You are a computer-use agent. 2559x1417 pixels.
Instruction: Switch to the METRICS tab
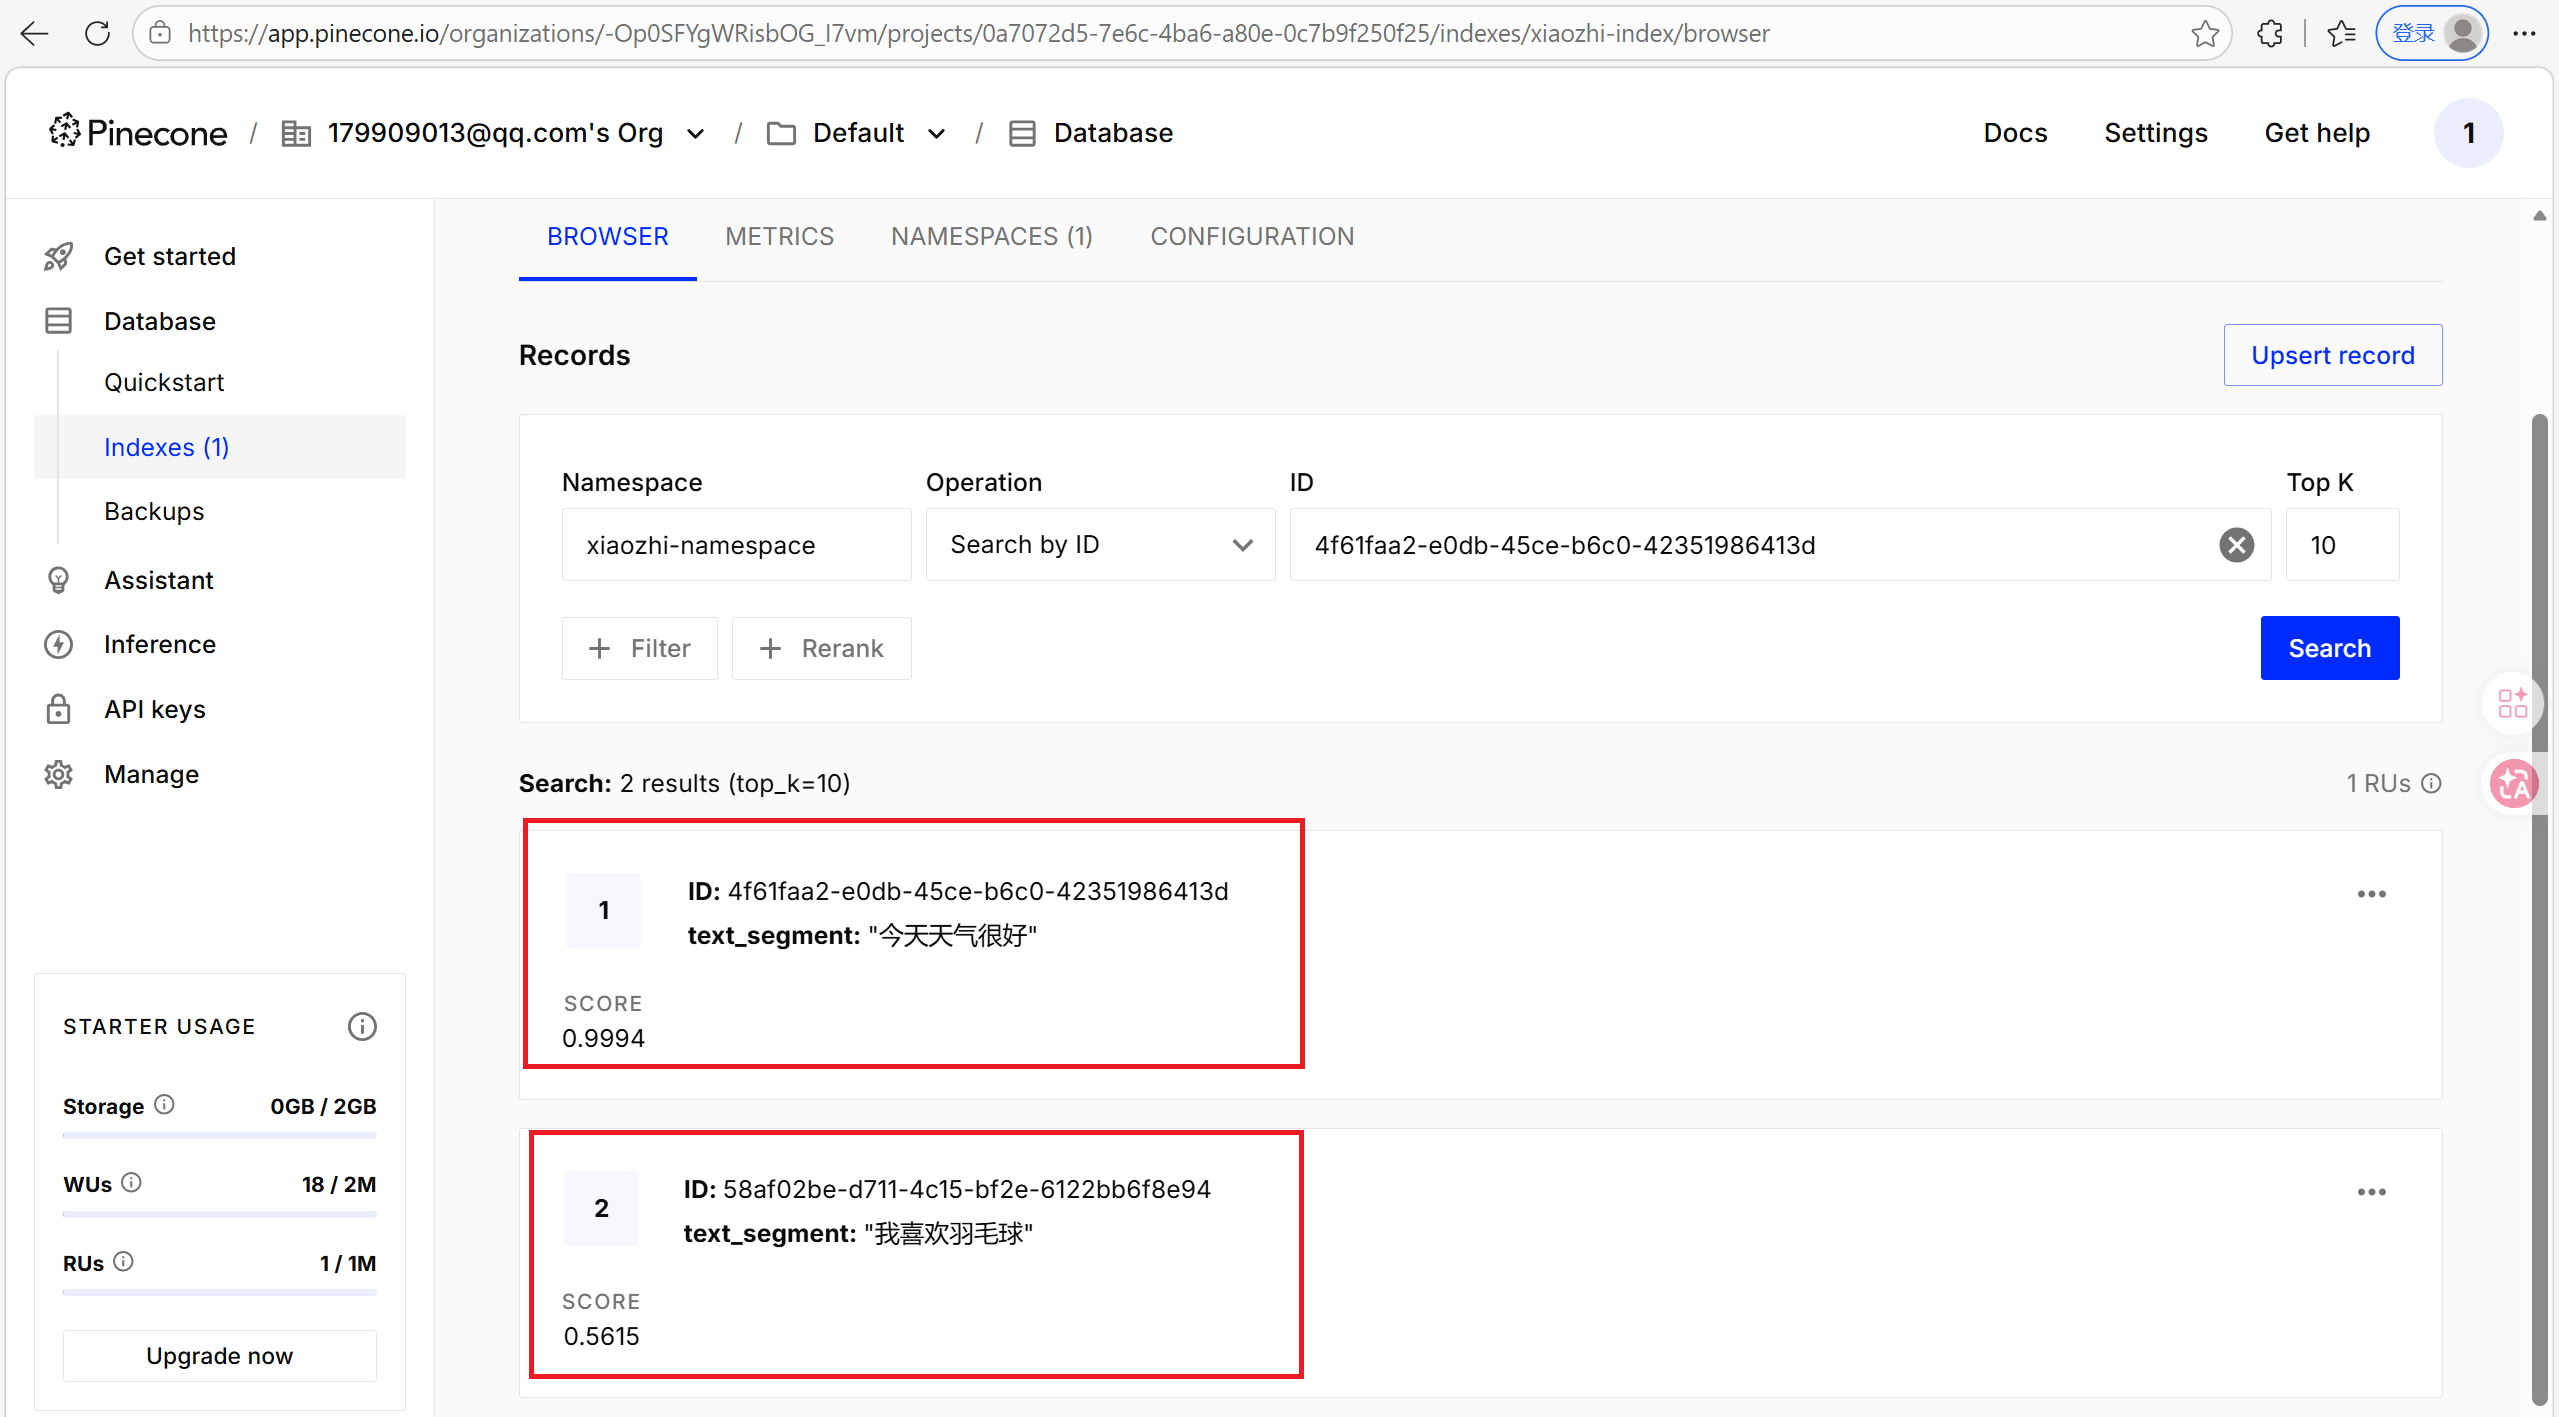click(x=779, y=237)
